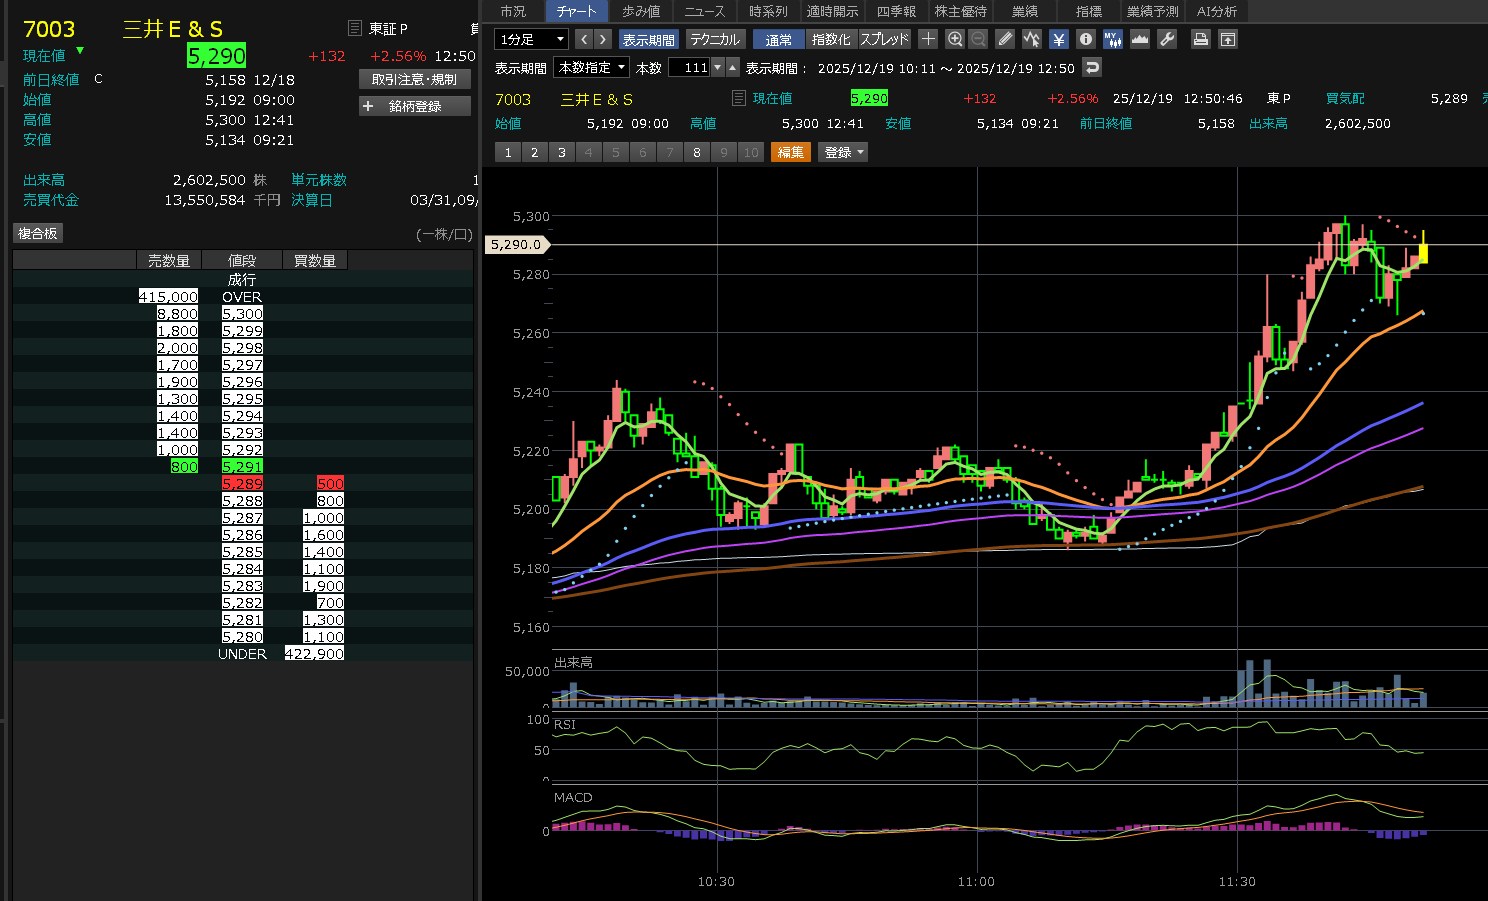Click the MY chart candlestick icon
The height and width of the screenshot is (901, 1488).
click(x=1112, y=39)
